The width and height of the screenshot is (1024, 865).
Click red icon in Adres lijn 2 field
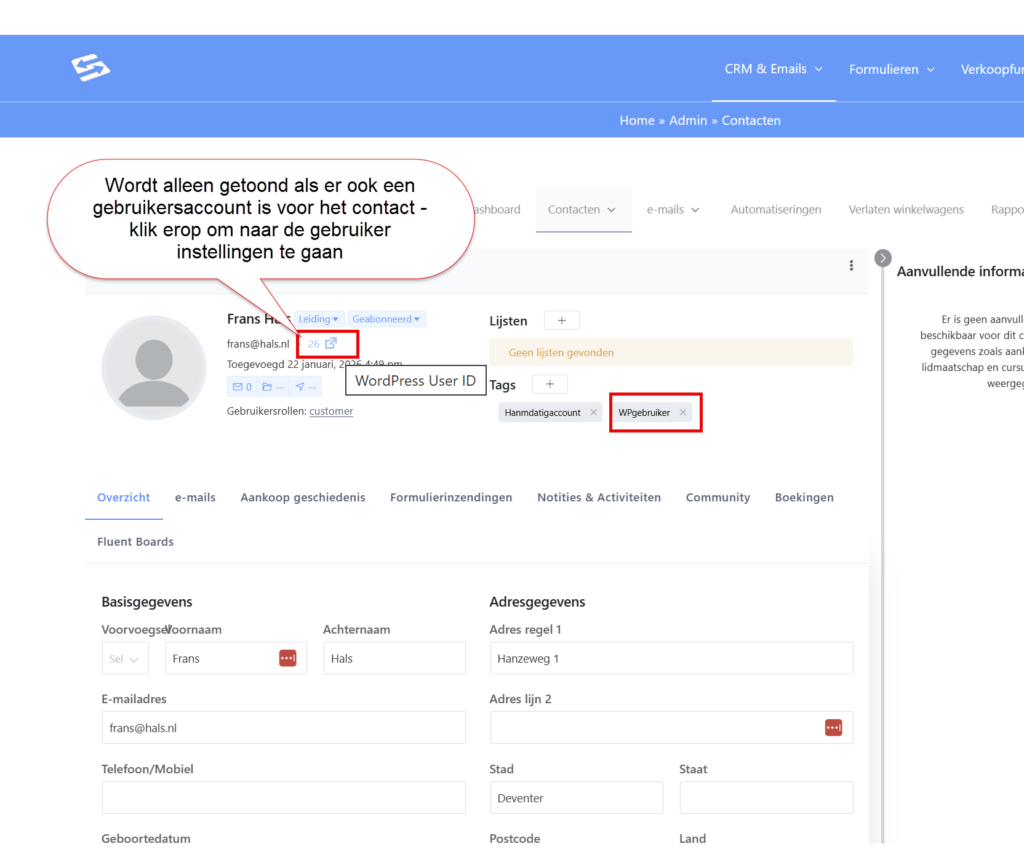833,727
